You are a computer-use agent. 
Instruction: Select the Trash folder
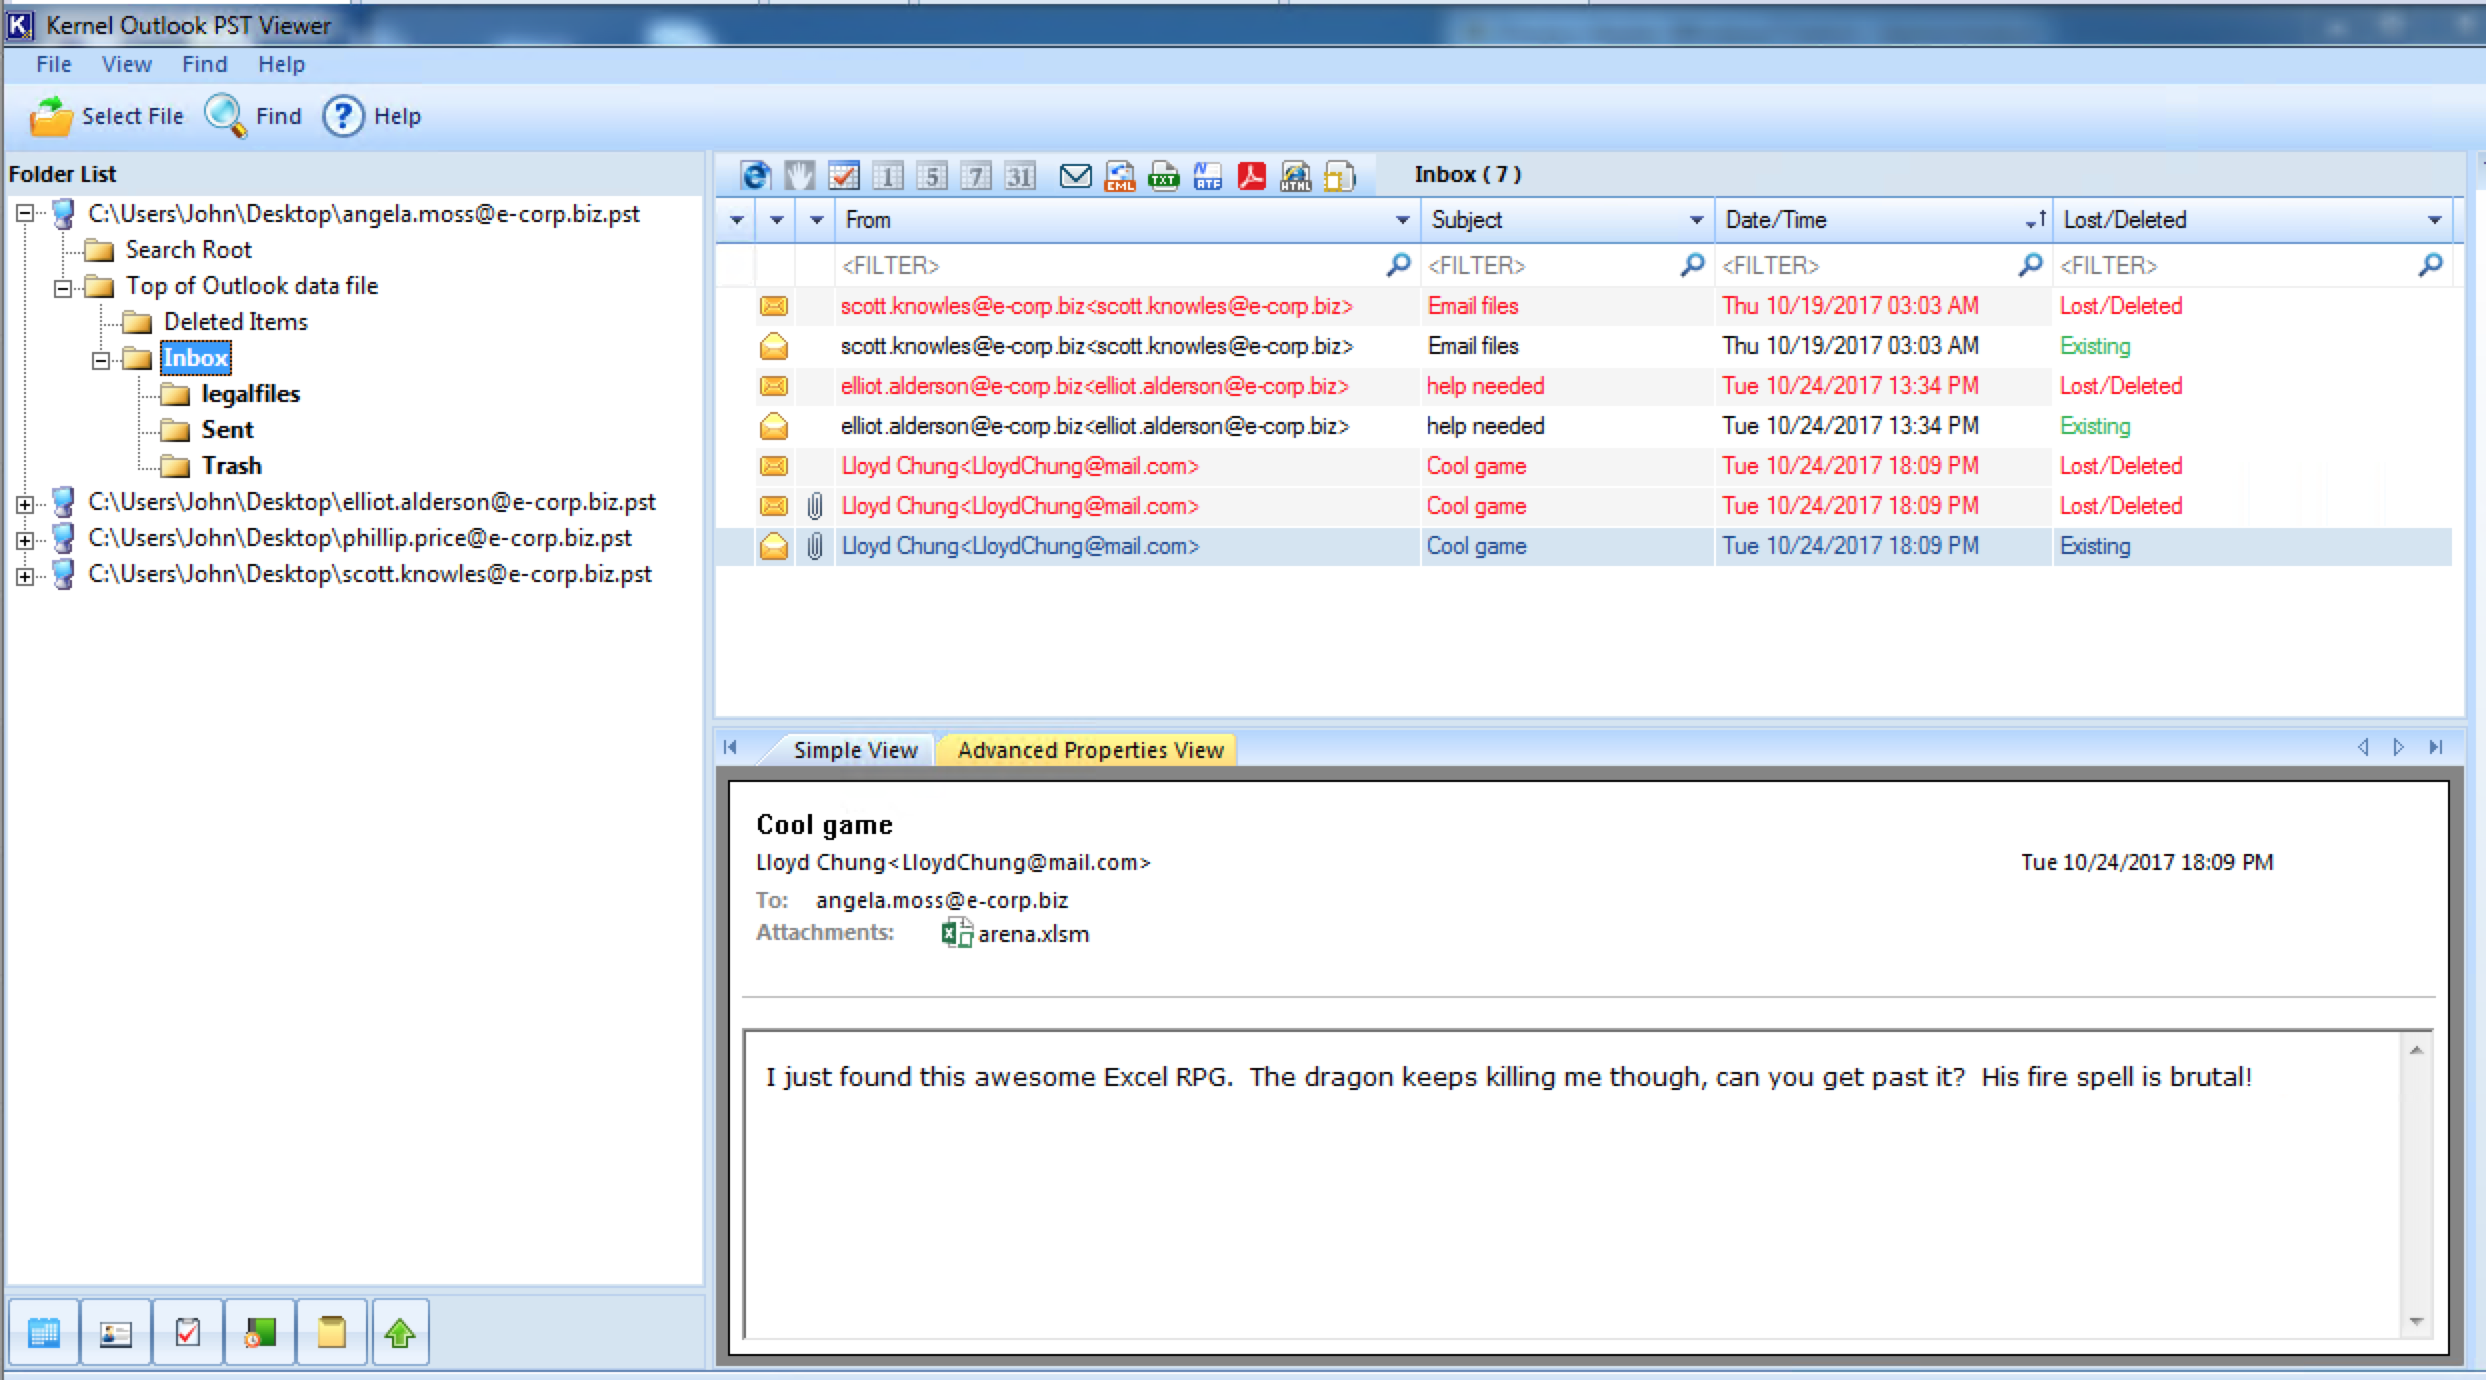pos(231,466)
